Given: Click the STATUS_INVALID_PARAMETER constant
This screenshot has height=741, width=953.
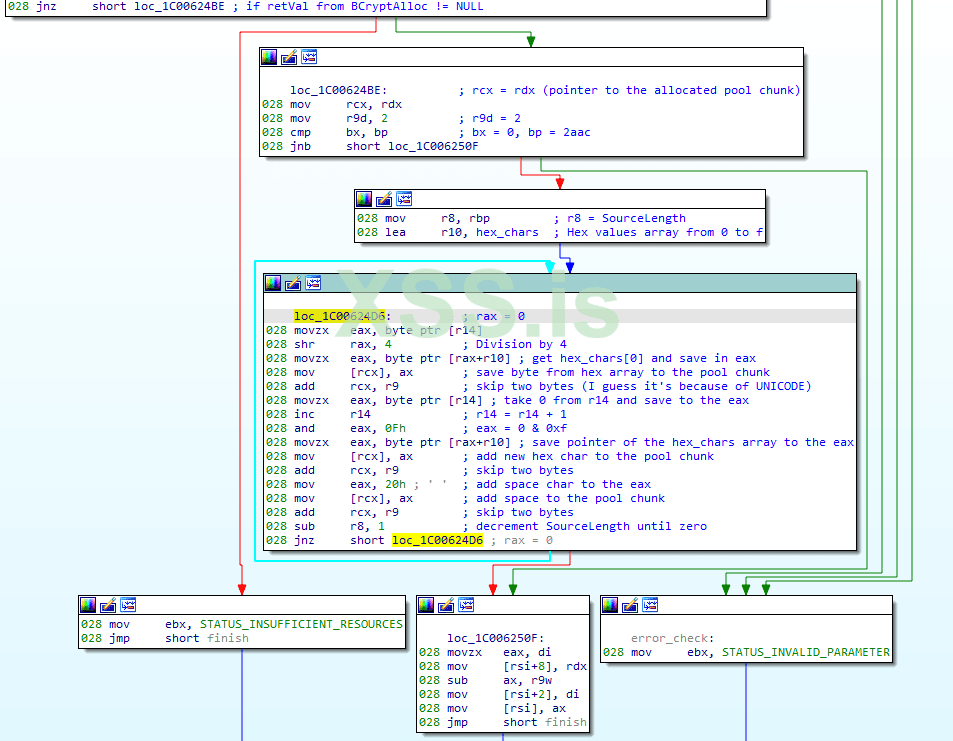Looking at the screenshot, I should coord(805,652).
